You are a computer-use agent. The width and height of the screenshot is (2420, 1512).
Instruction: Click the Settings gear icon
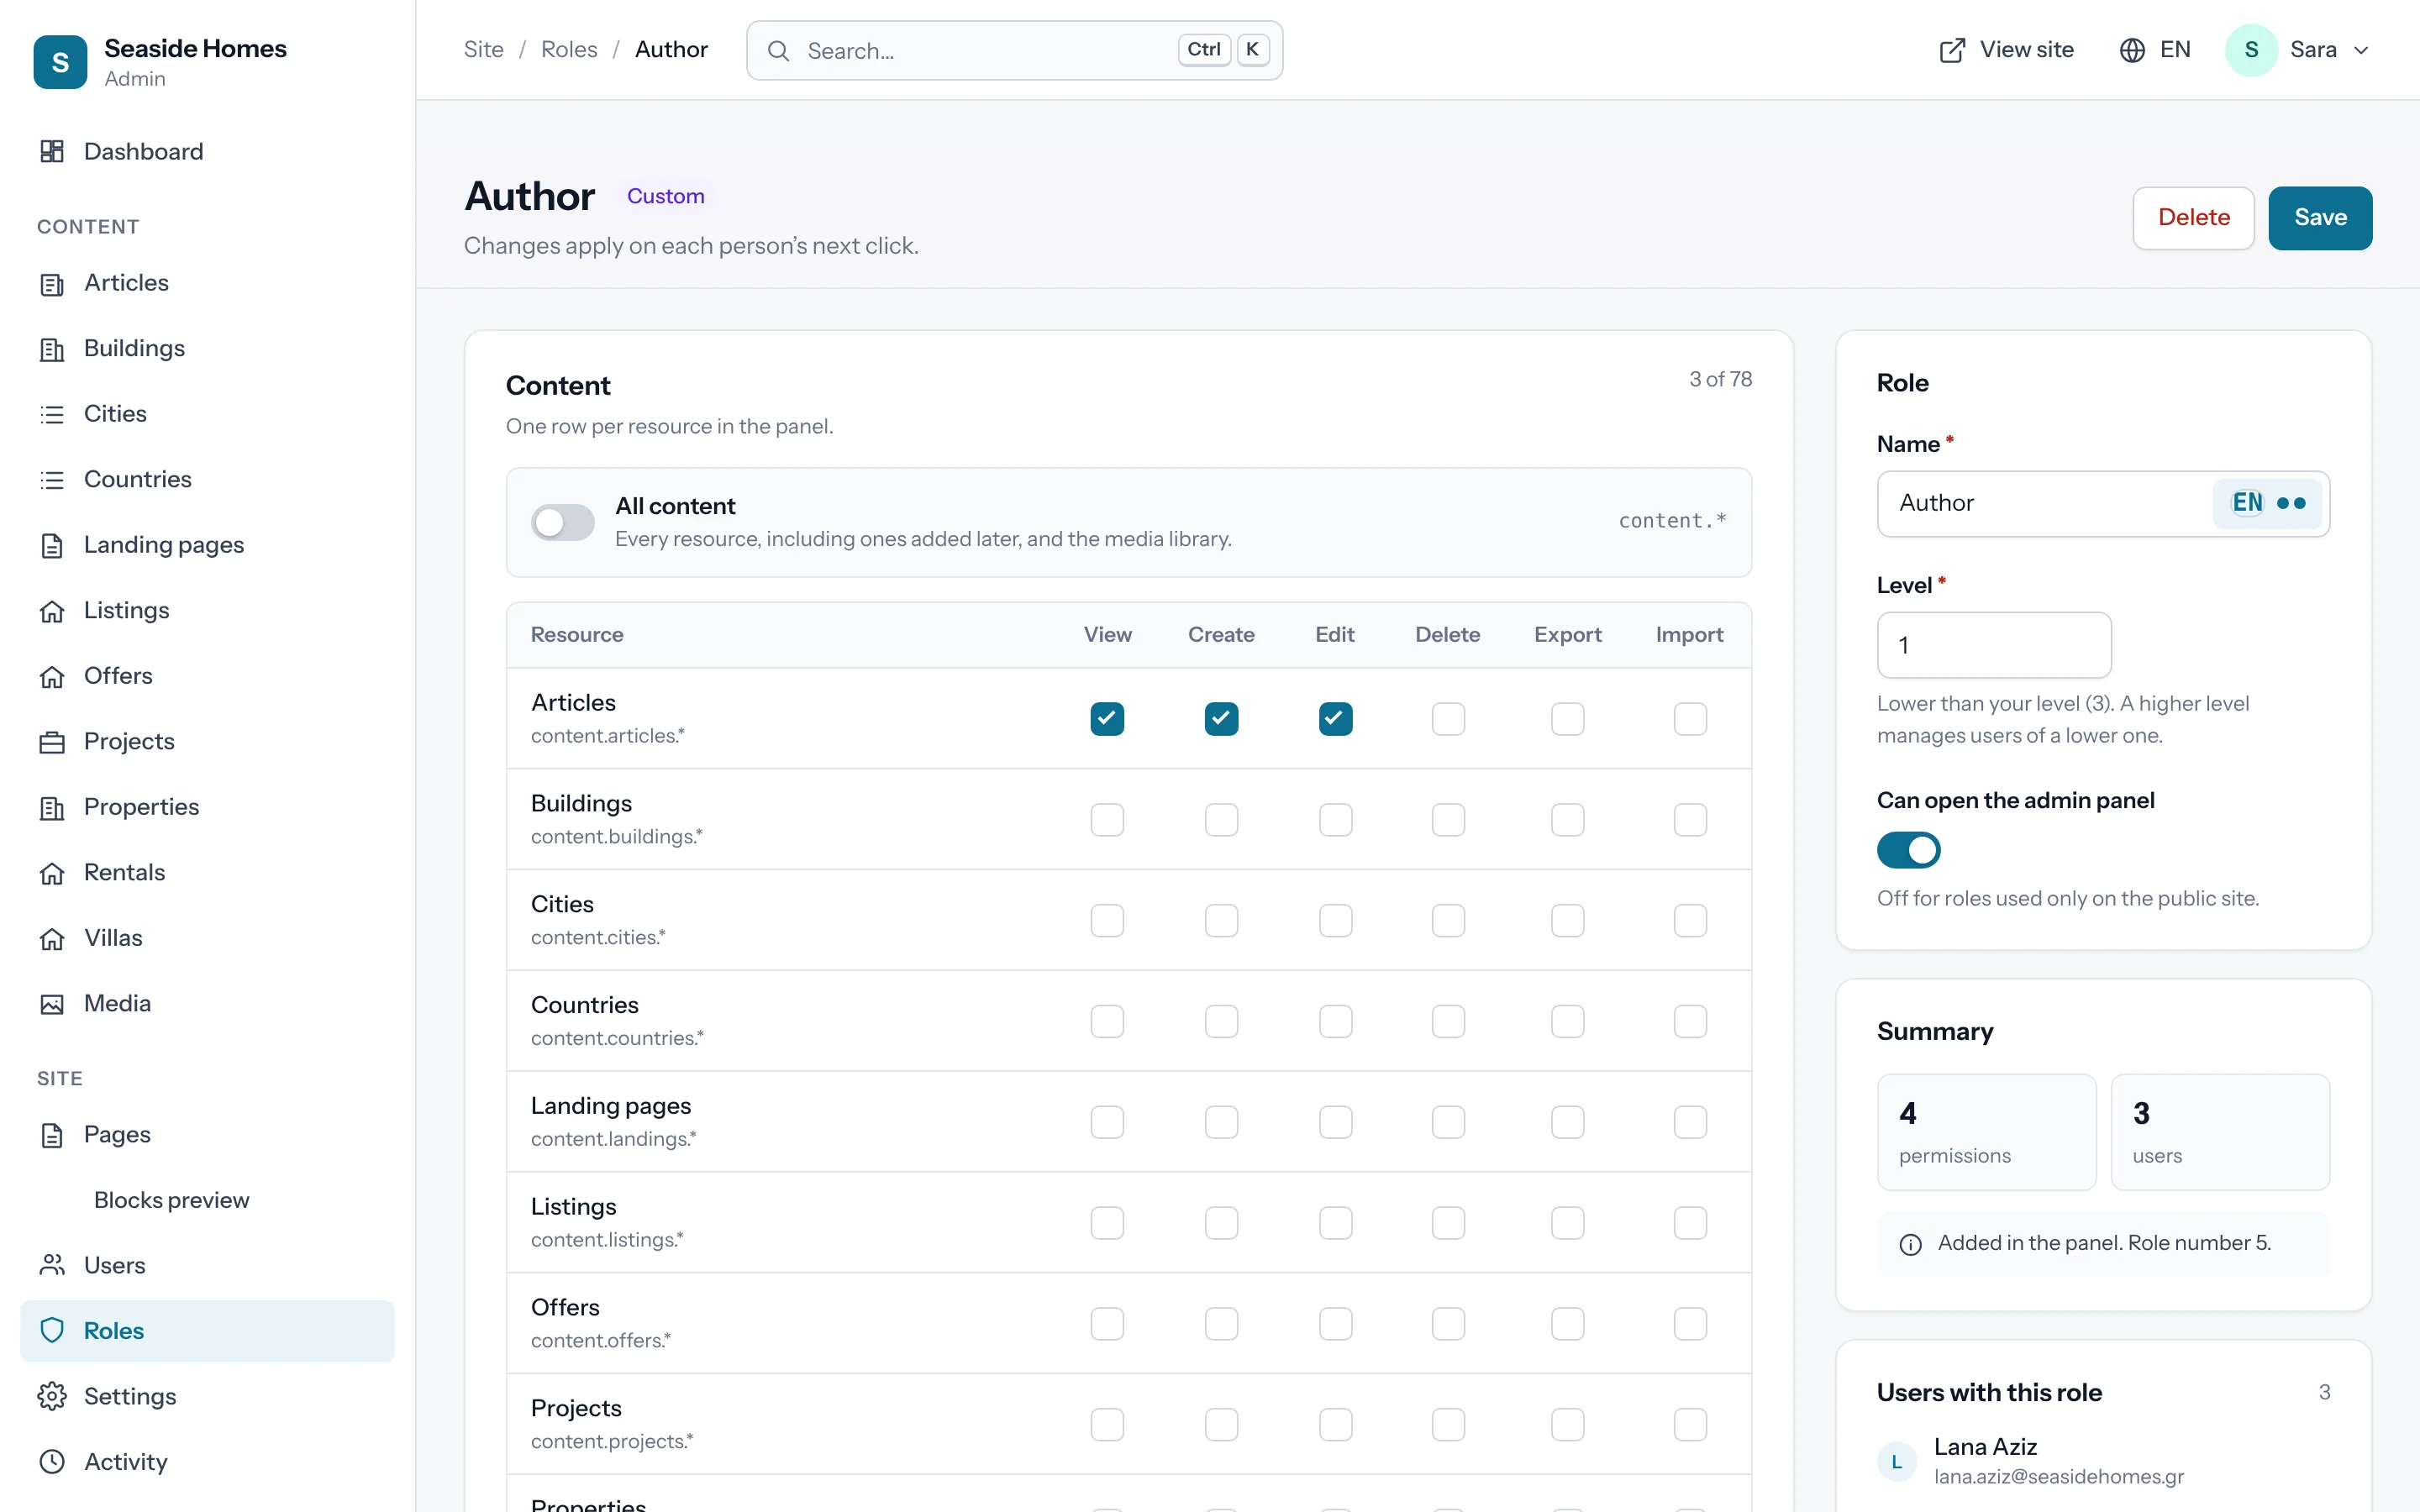point(52,1396)
